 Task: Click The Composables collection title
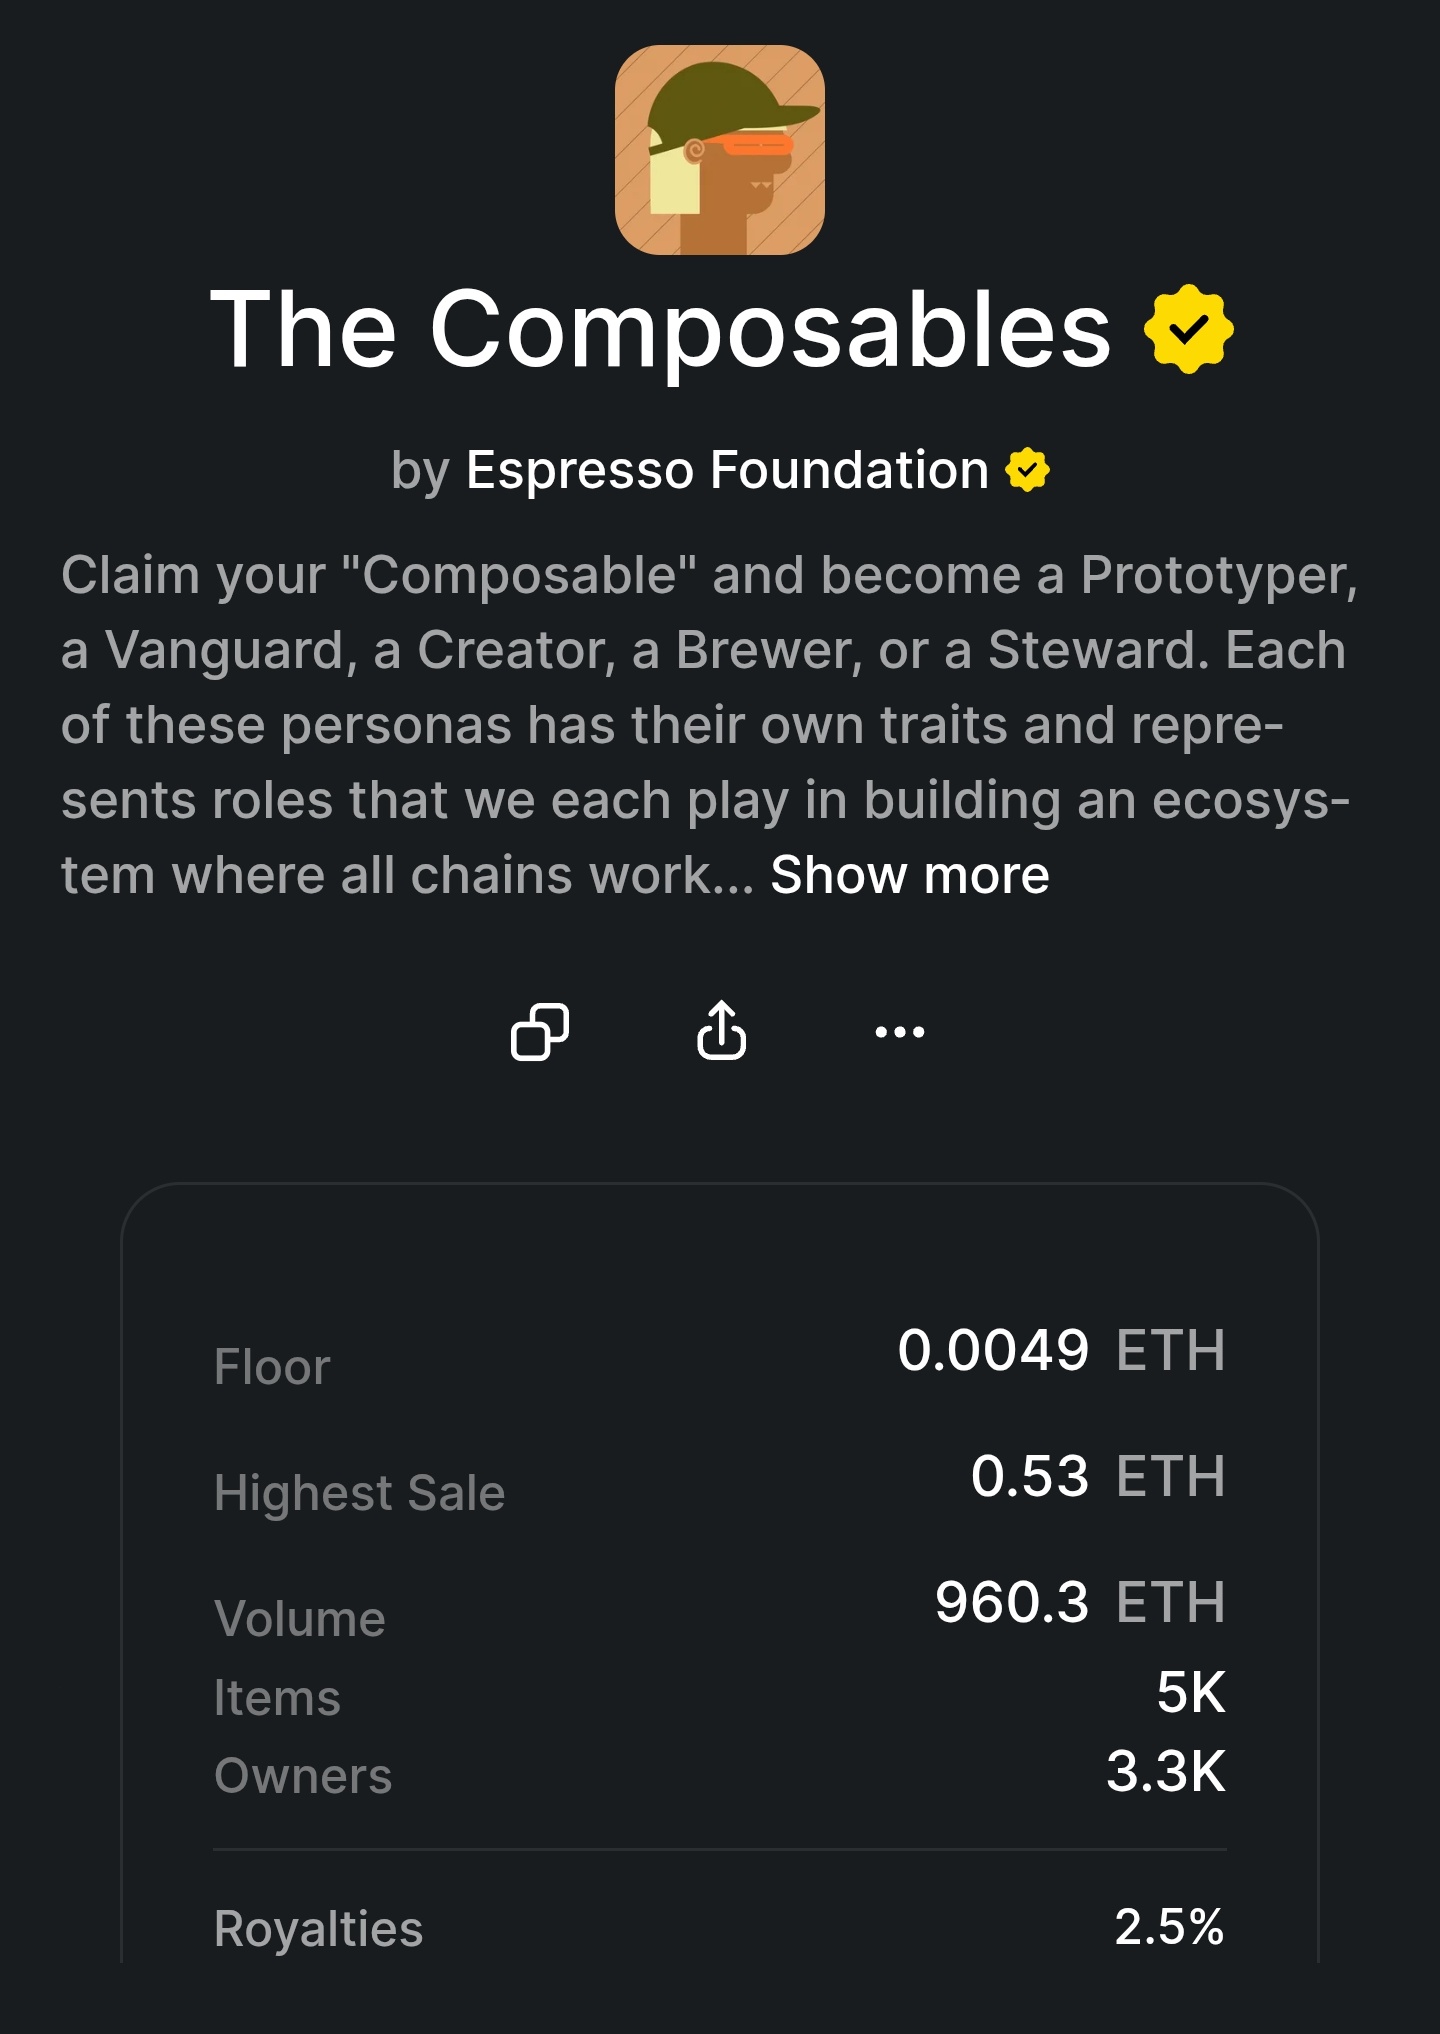pyautogui.click(x=660, y=329)
